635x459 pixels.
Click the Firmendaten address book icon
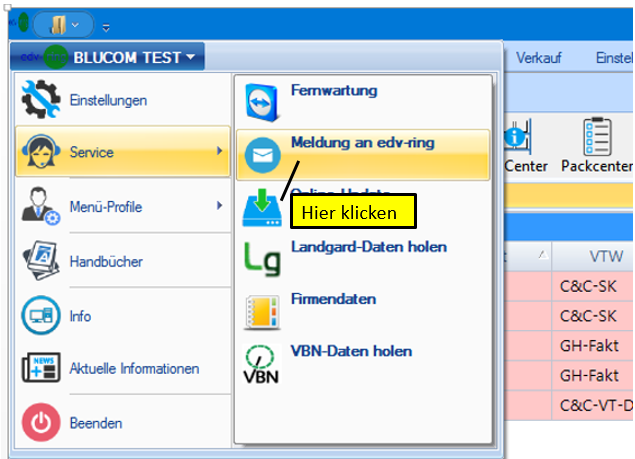[x=263, y=311]
